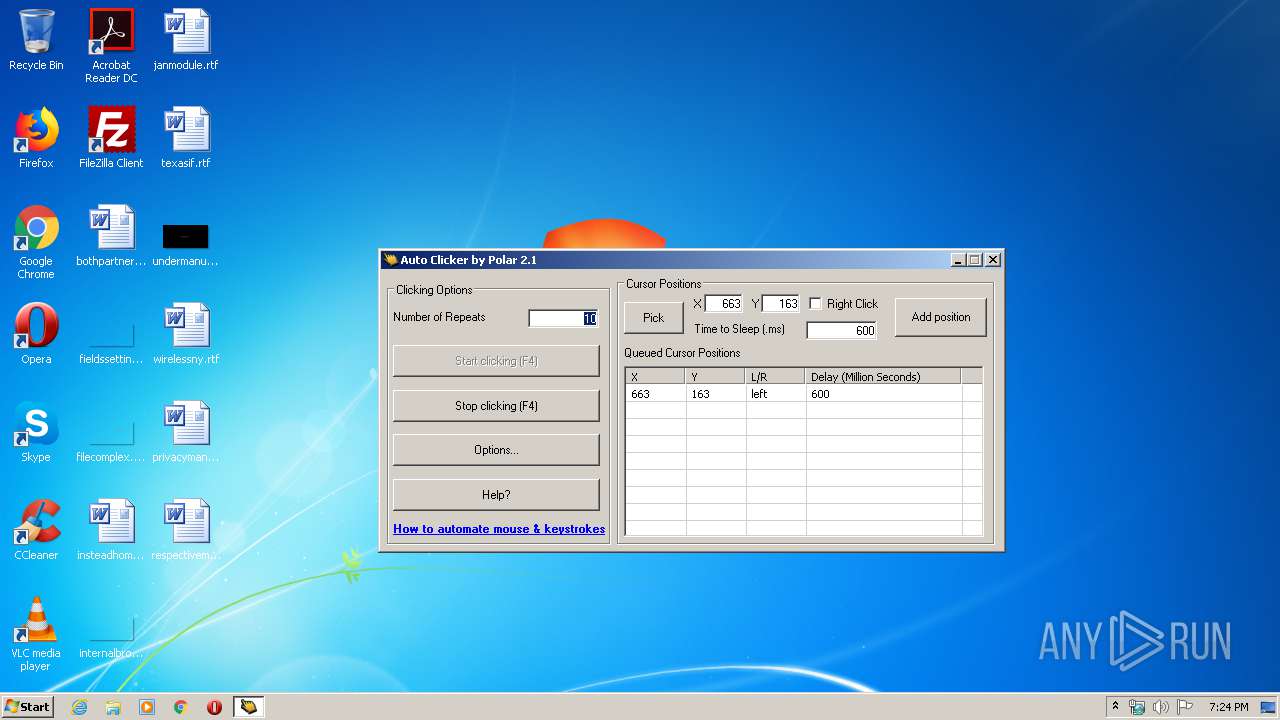Open How to automate mouse & keystrokes link
Screen dimensions: 1280x720
point(499,529)
